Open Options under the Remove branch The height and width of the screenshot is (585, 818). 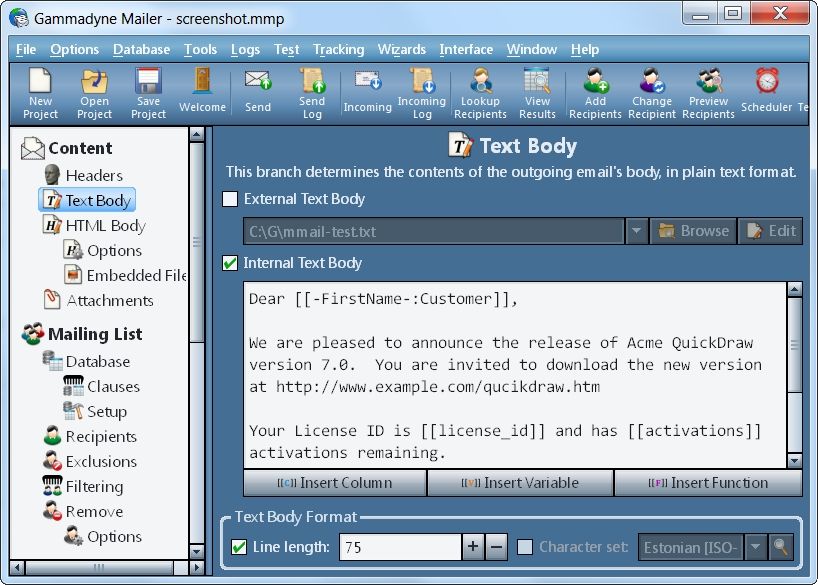click(x=103, y=536)
